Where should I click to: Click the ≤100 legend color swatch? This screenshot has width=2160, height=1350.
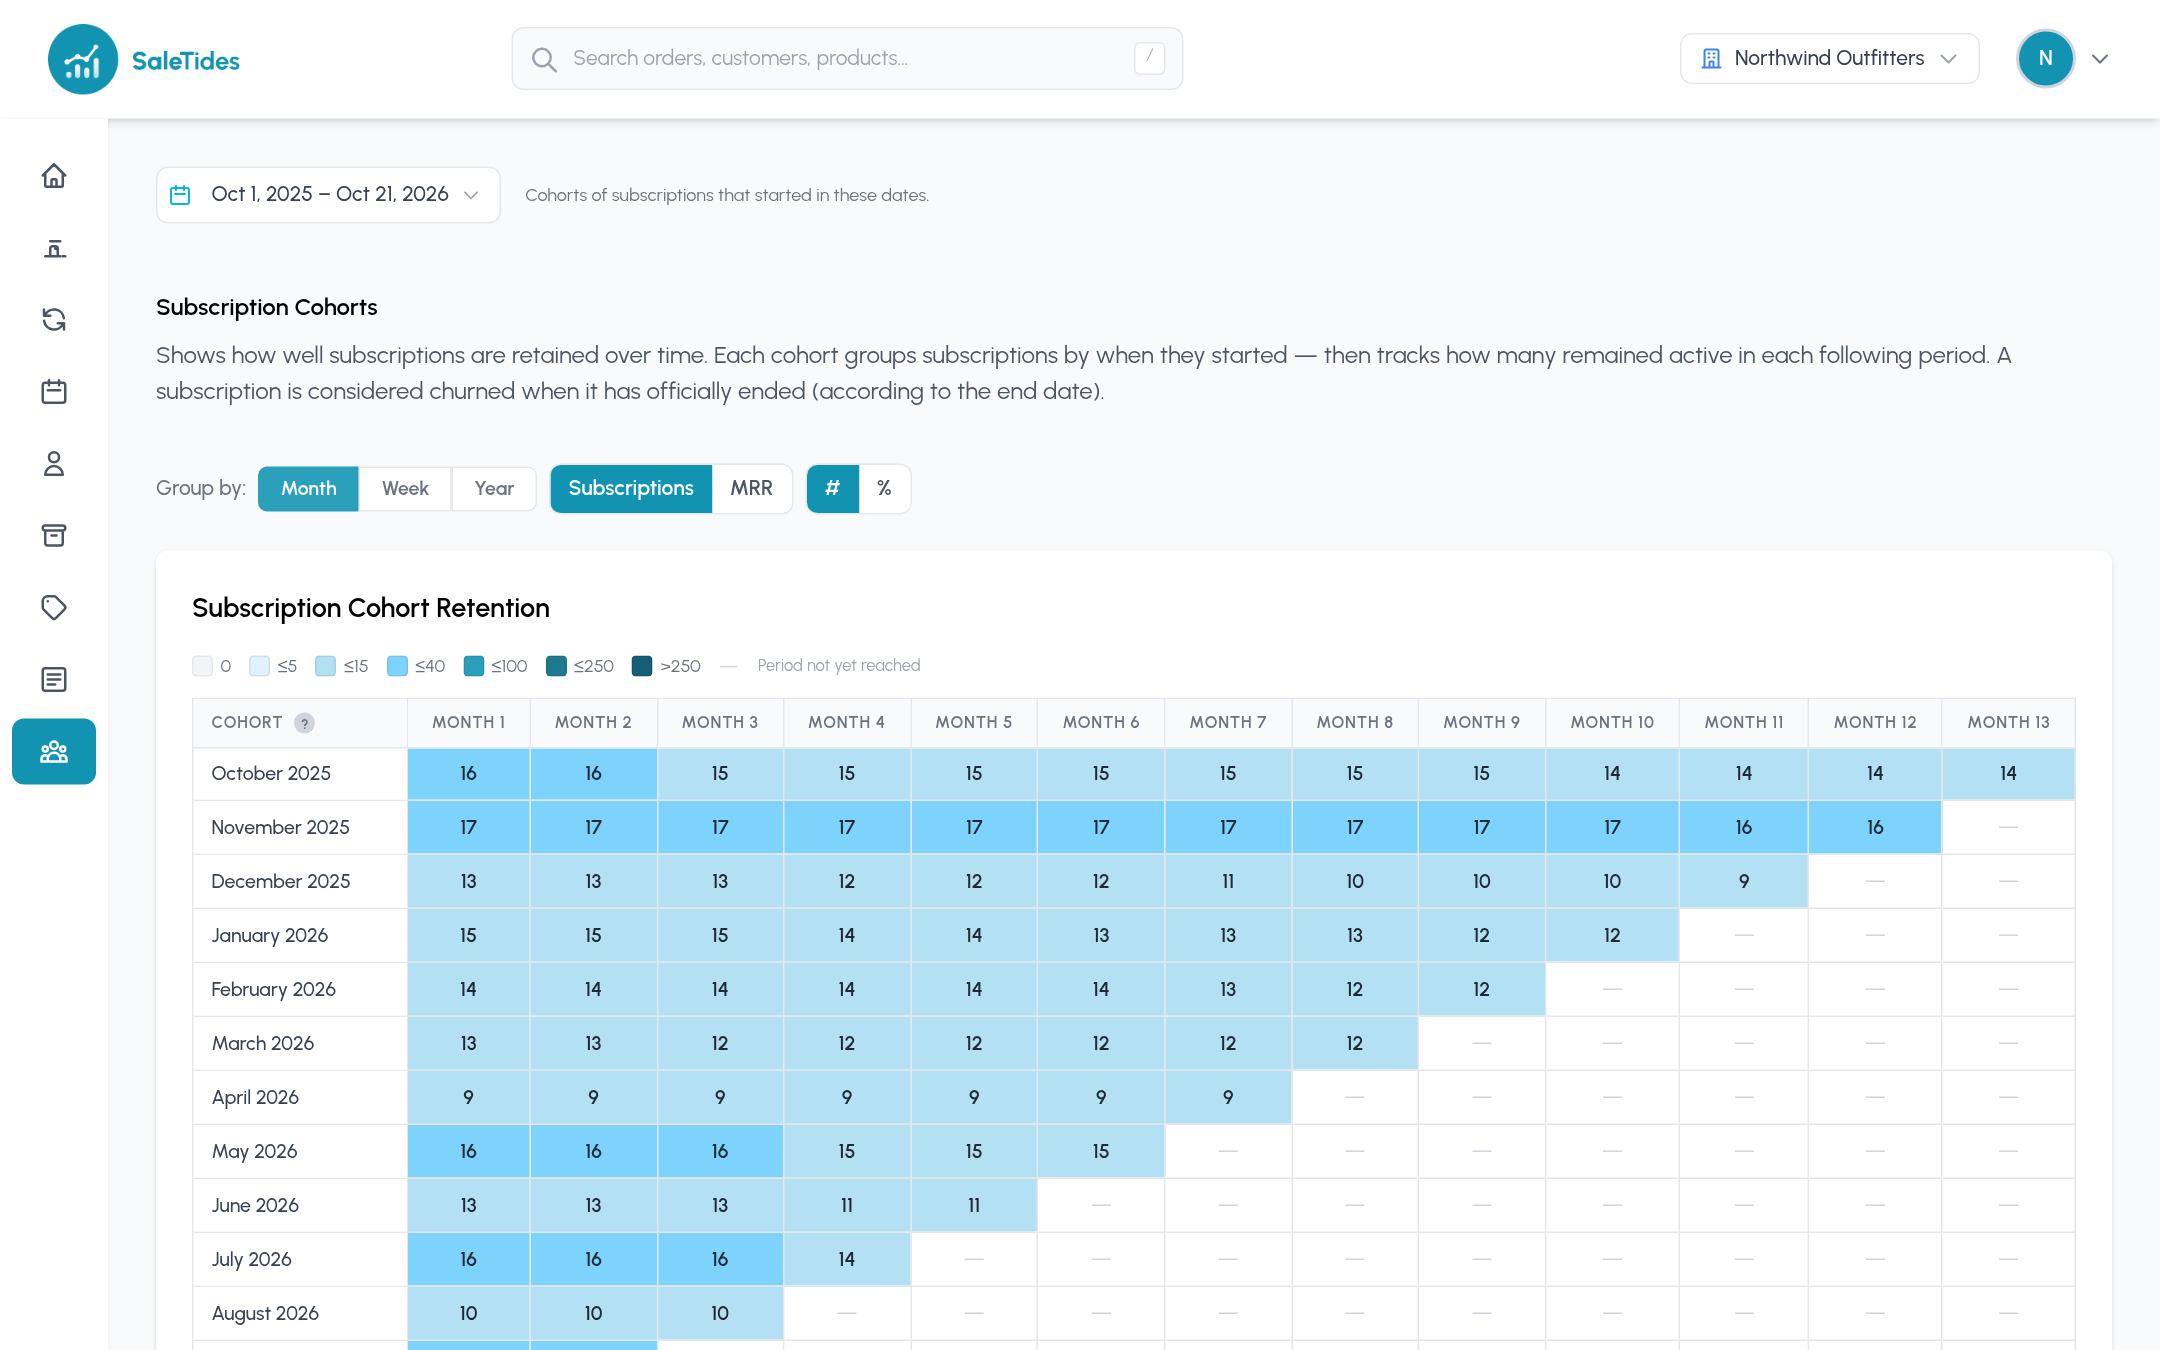click(x=474, y=666)
